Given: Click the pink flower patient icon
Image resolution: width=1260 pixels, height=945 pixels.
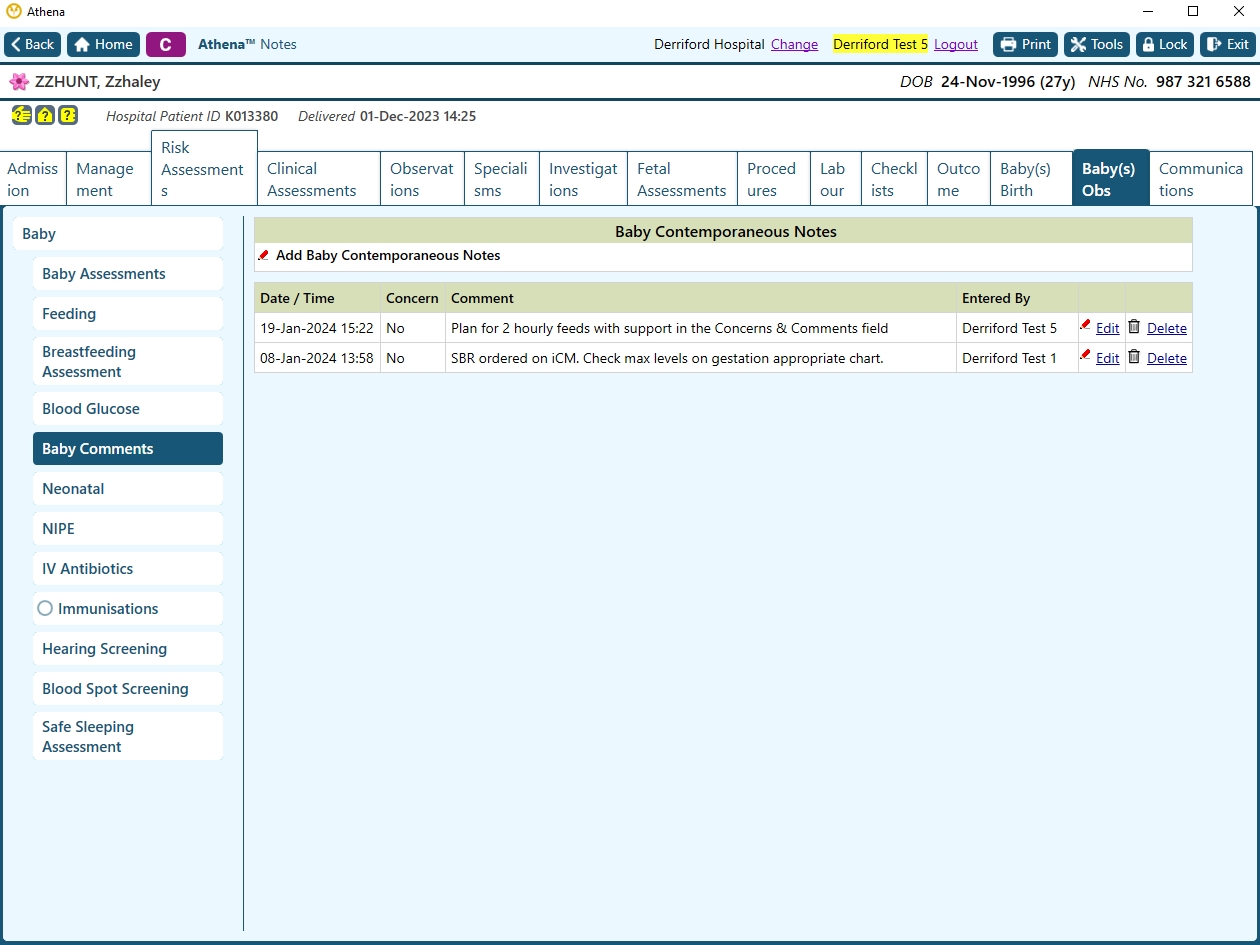Looking at the screenshot, I should [x=19, y=82].
